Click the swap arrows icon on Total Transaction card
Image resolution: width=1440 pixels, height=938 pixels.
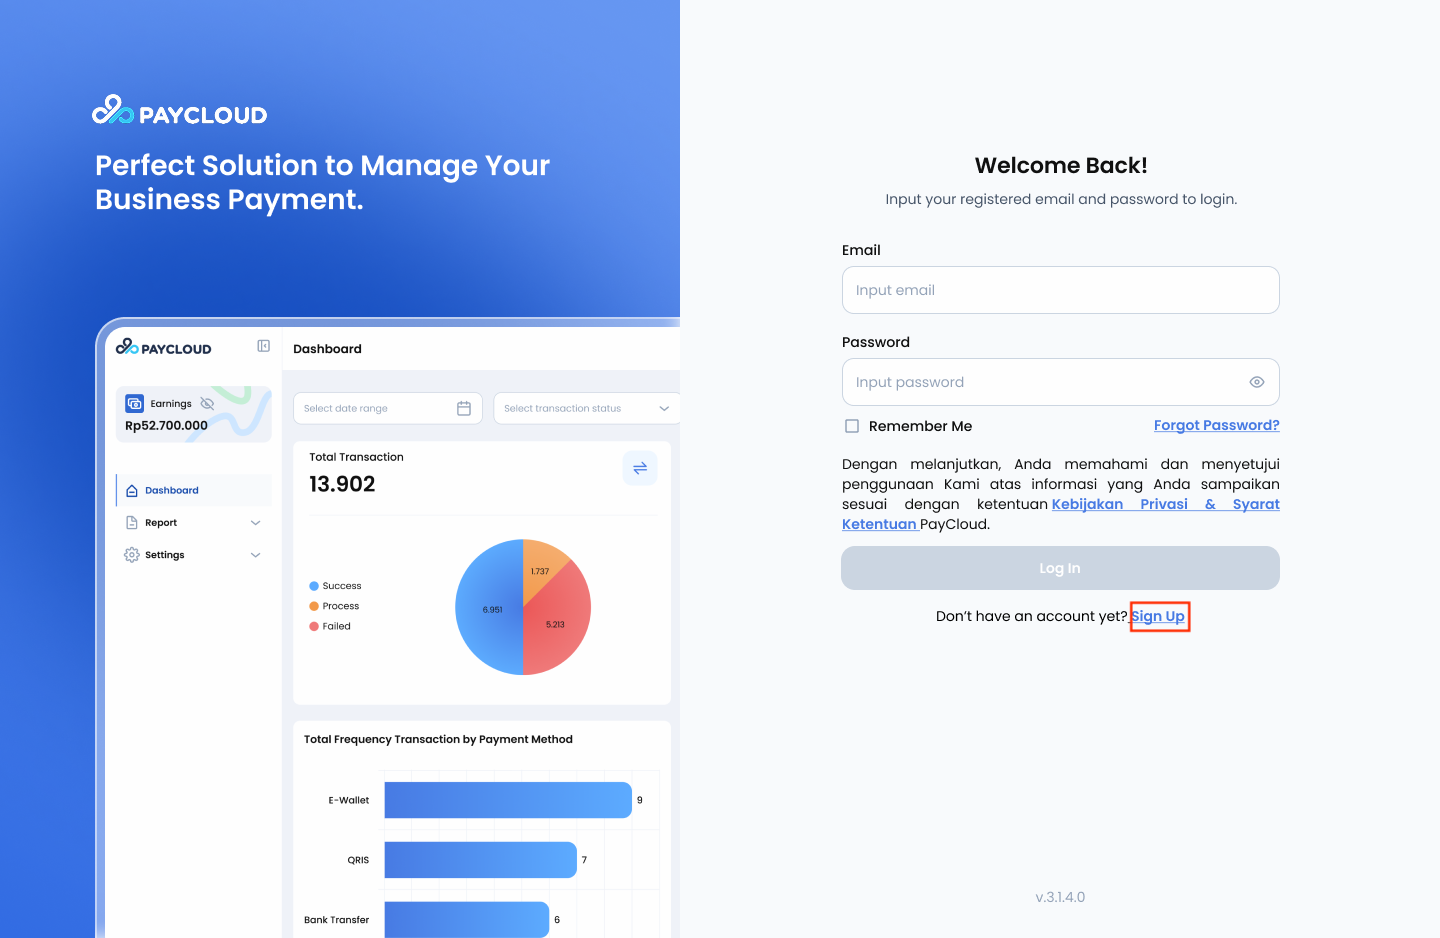pyautogui.click(x=640, y=467)
